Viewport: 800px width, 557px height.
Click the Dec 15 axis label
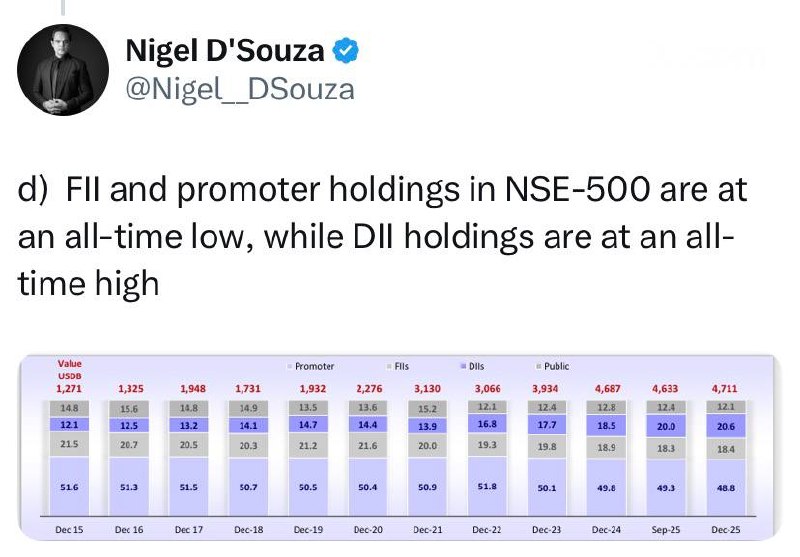[x=71, y=529]
